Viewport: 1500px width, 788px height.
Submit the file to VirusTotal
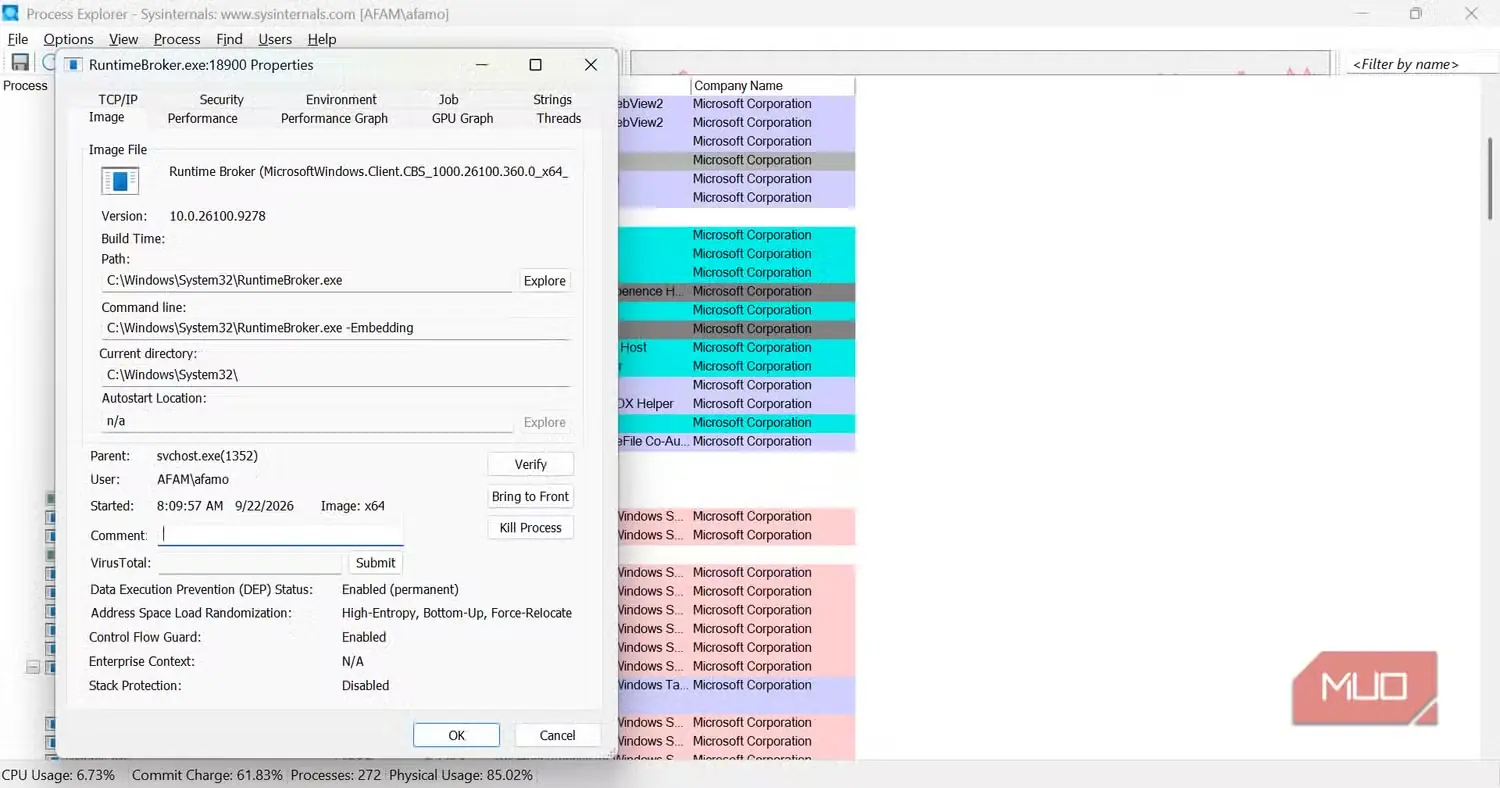[x=376, y=562]
